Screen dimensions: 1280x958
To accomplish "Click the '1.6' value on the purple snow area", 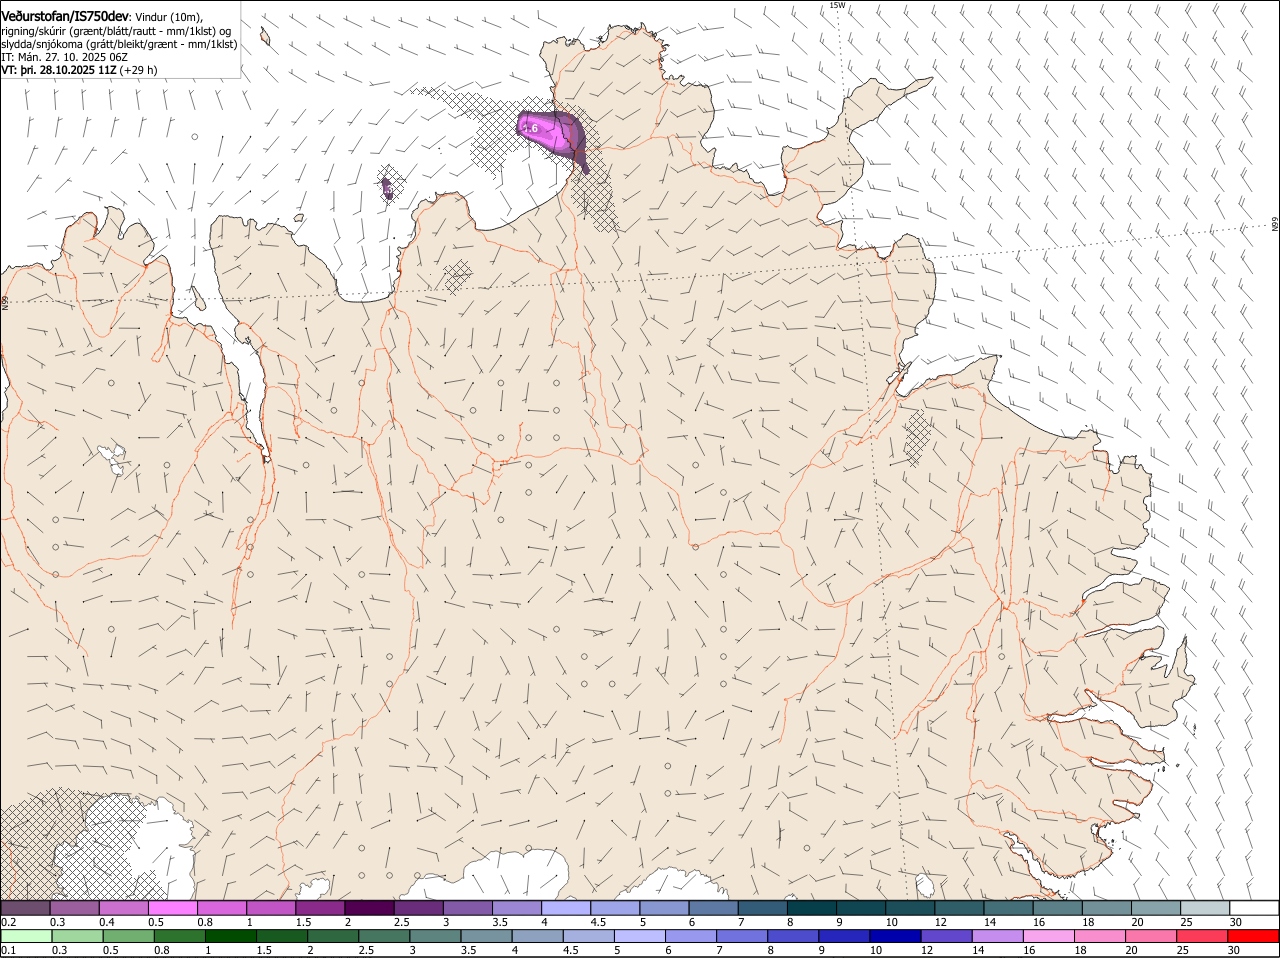I will (x=531, y=128).
